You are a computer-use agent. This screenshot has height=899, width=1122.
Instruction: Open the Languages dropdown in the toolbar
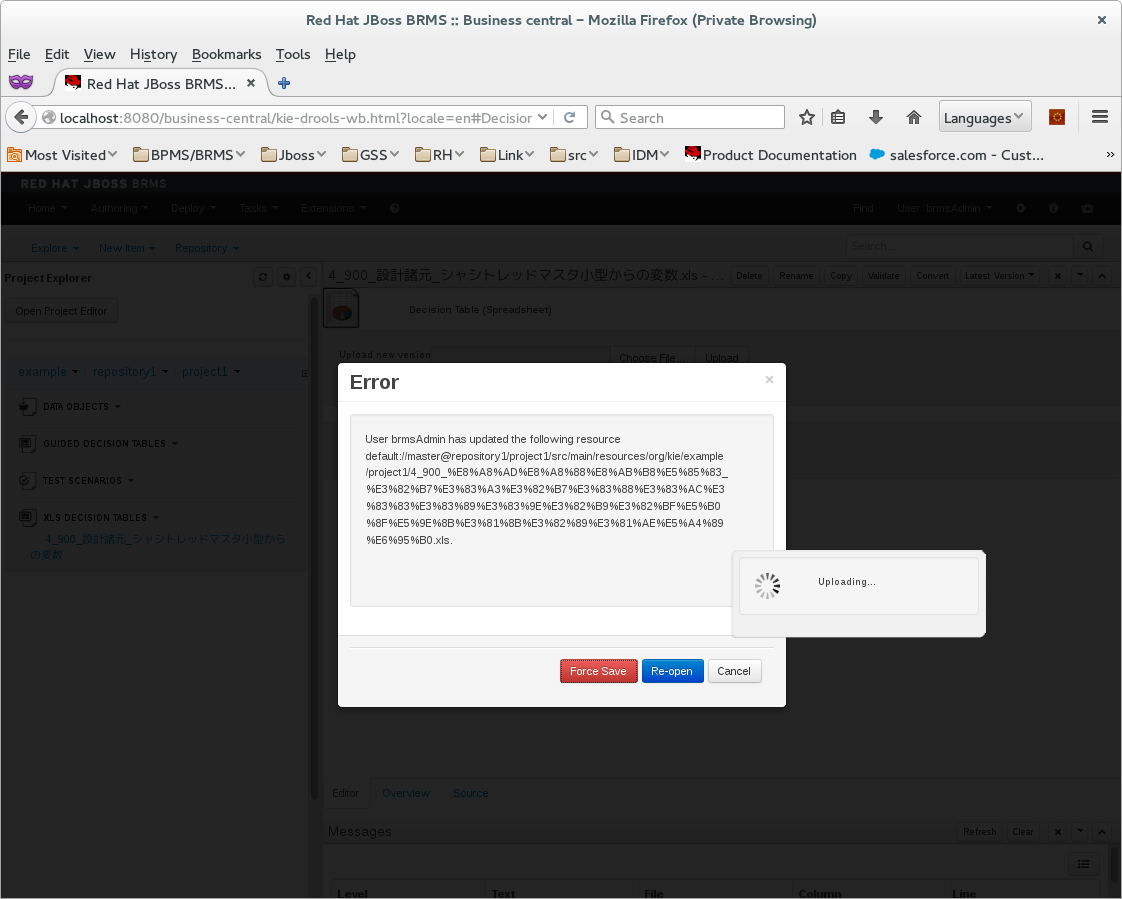985,117
